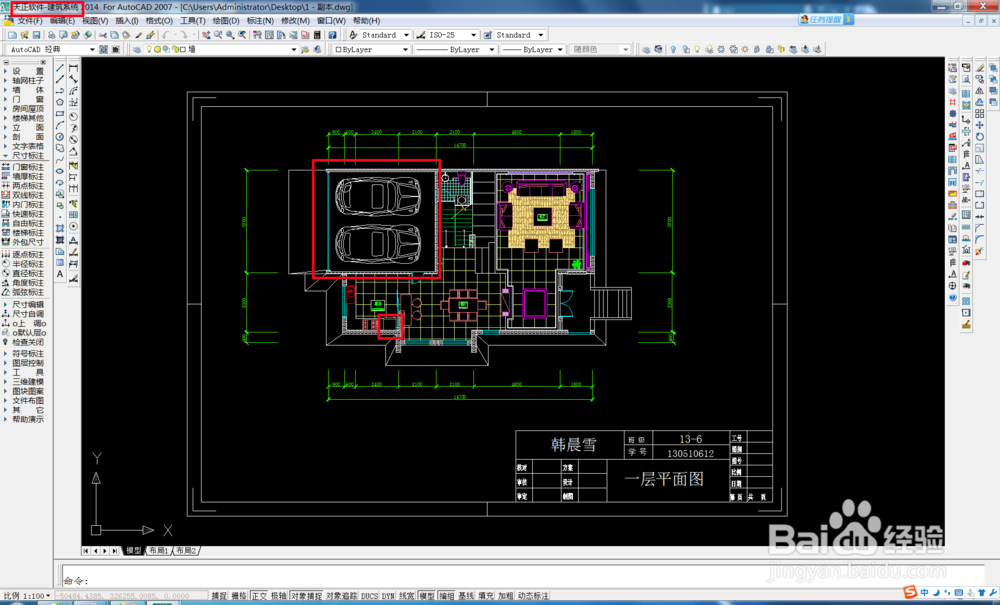Click the 快速标注 quick dimension tool

[x=27, y=213]
